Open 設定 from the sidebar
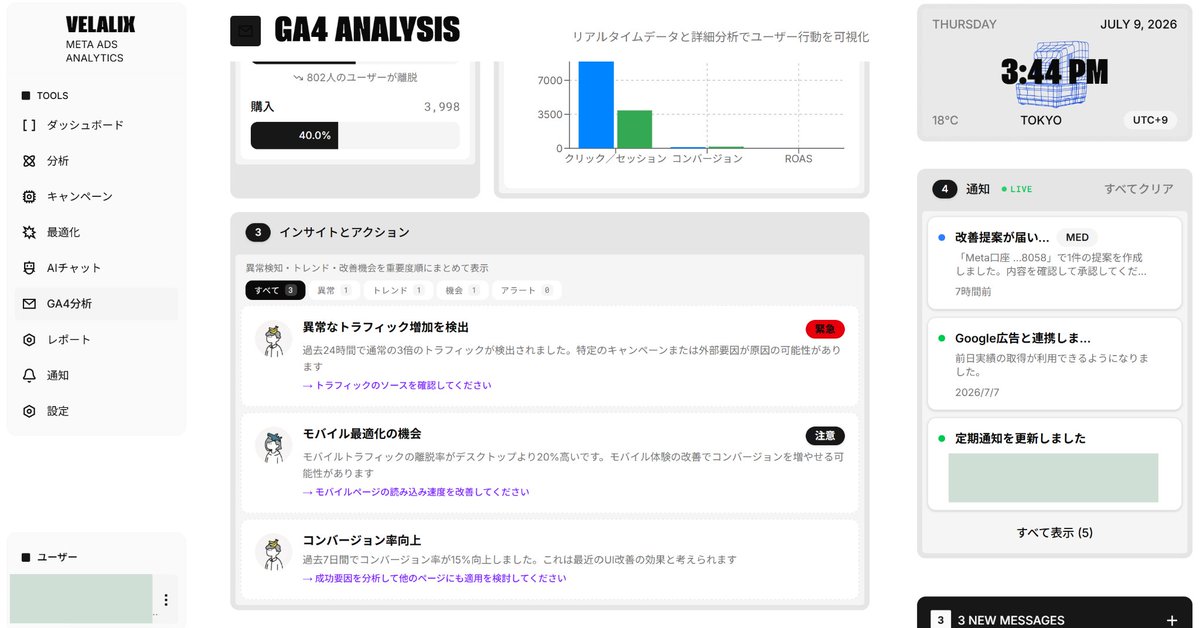 click(96, 411)
